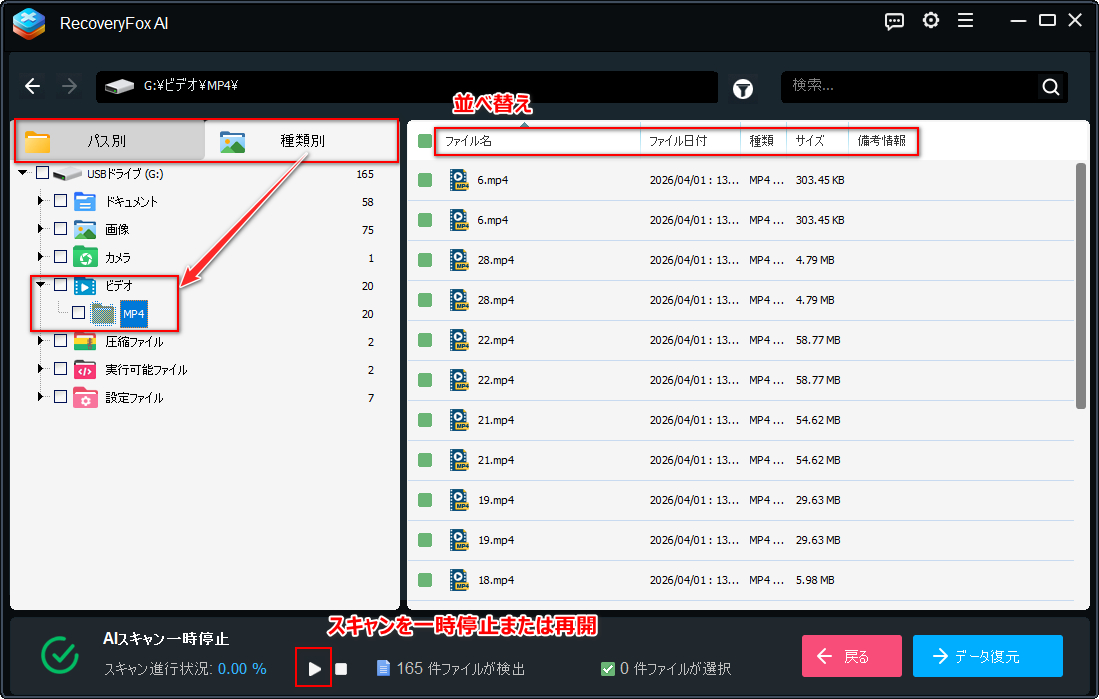1099x699 pixels.
Task: Tick the MP4 subfolder checkbox
Action: pos(78,313)
